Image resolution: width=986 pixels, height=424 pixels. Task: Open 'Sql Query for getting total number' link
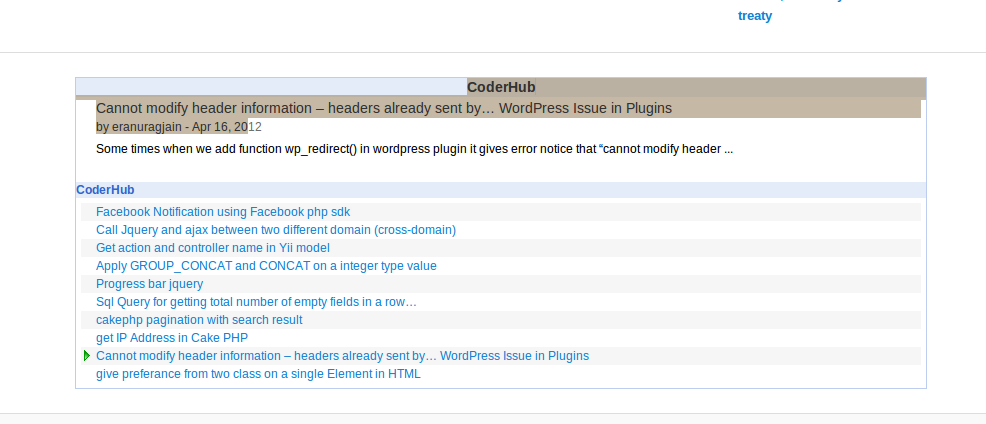pyautogui.click(x=256, y=302)
